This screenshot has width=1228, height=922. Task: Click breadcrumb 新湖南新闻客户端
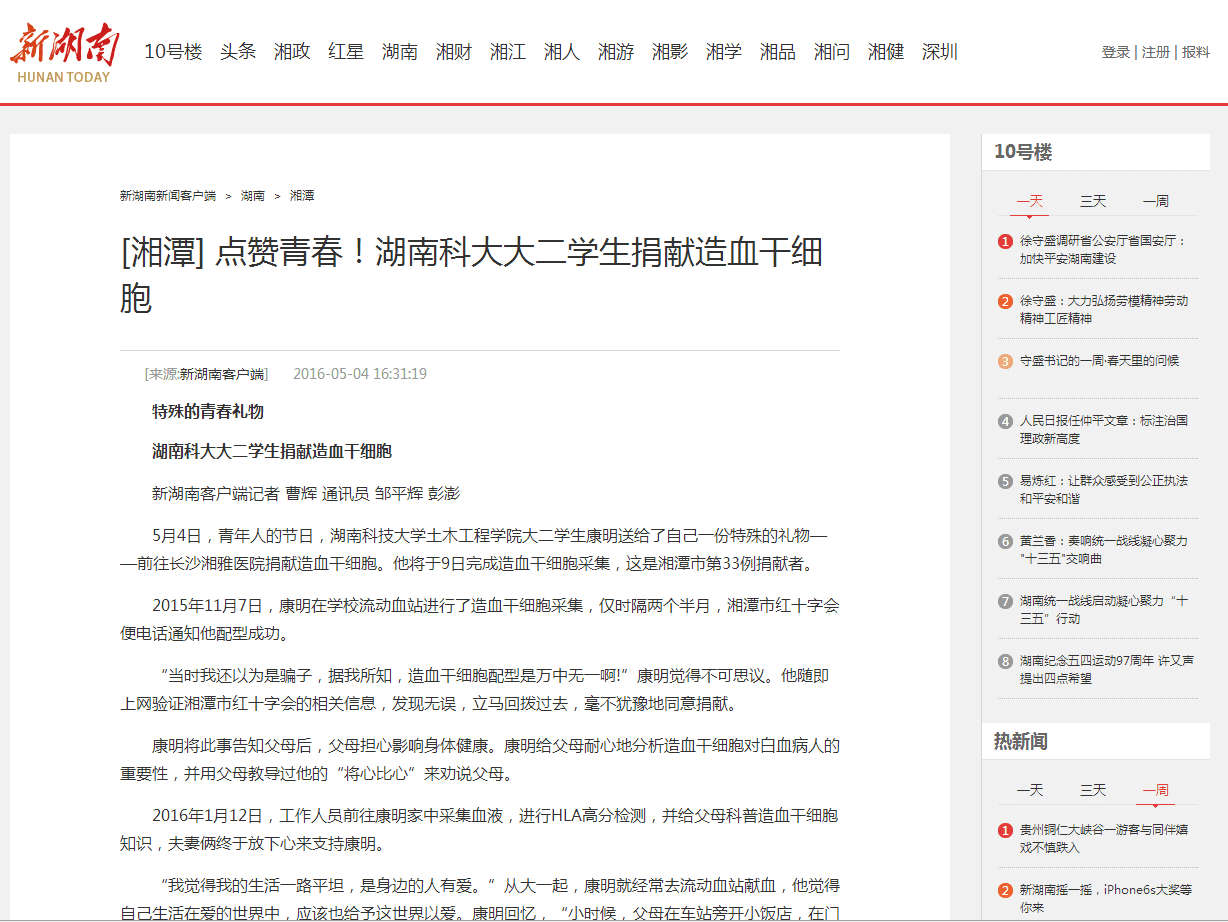[x=168, y=196]
